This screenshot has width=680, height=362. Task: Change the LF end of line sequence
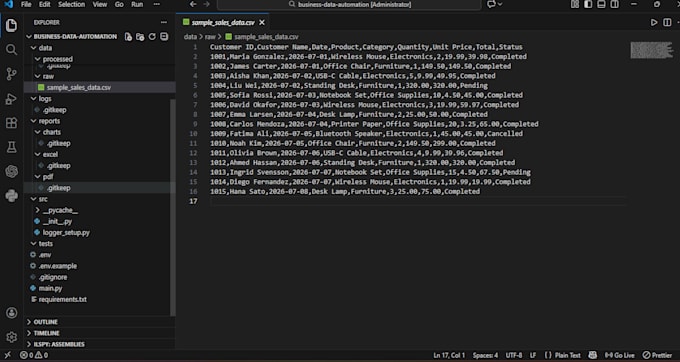coord(533,355)
